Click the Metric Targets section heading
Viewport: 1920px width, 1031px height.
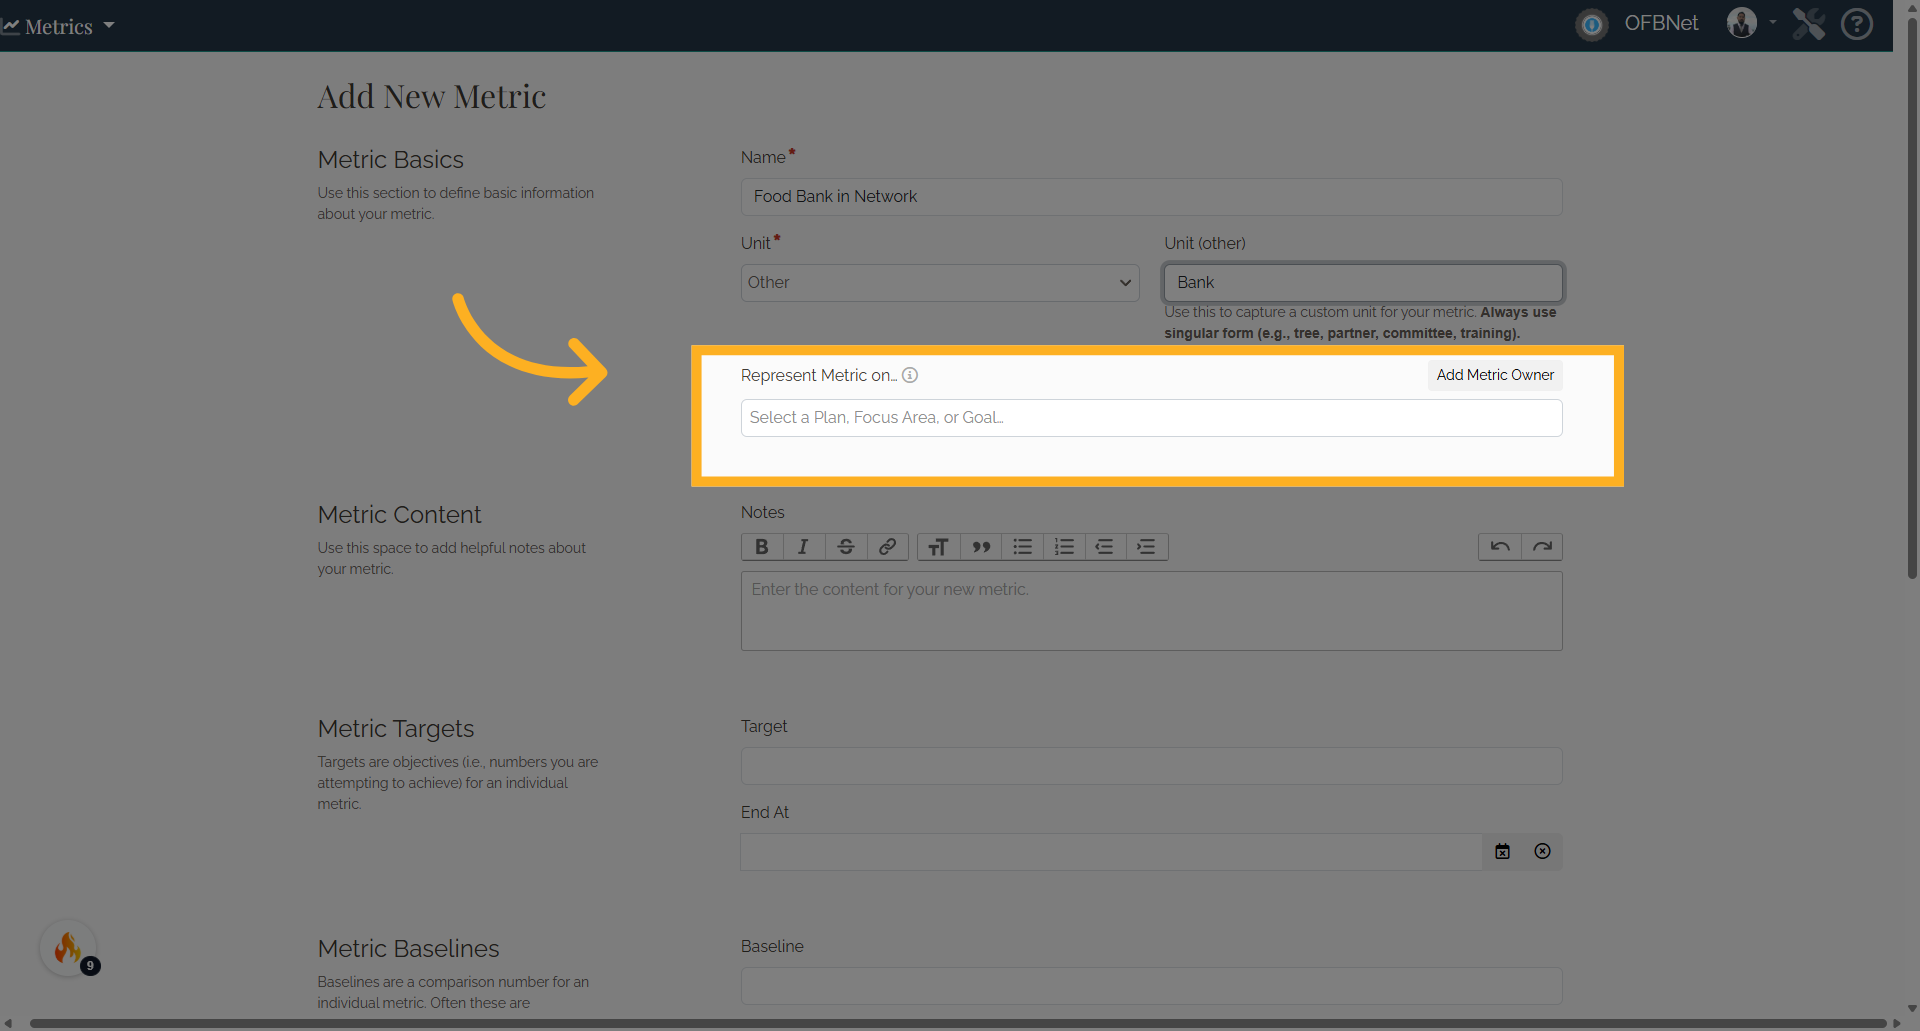point(395,729)
